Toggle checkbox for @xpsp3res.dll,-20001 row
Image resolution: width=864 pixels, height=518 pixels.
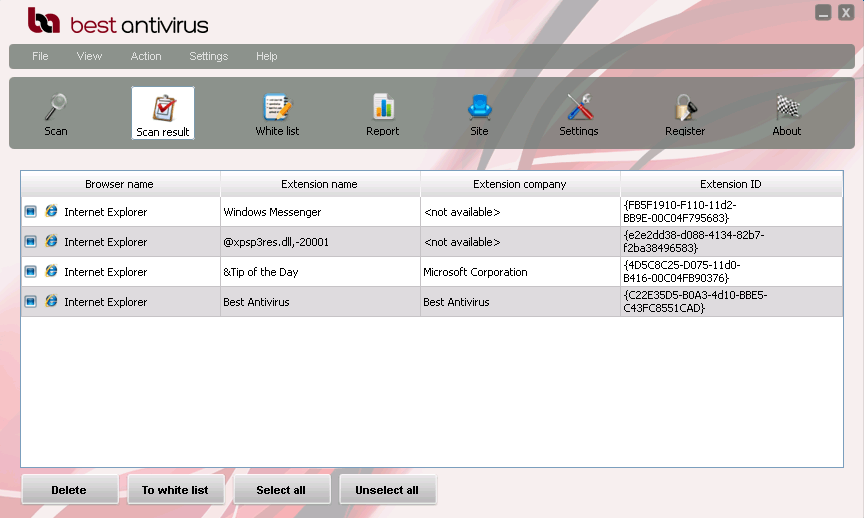coord(31,242)
